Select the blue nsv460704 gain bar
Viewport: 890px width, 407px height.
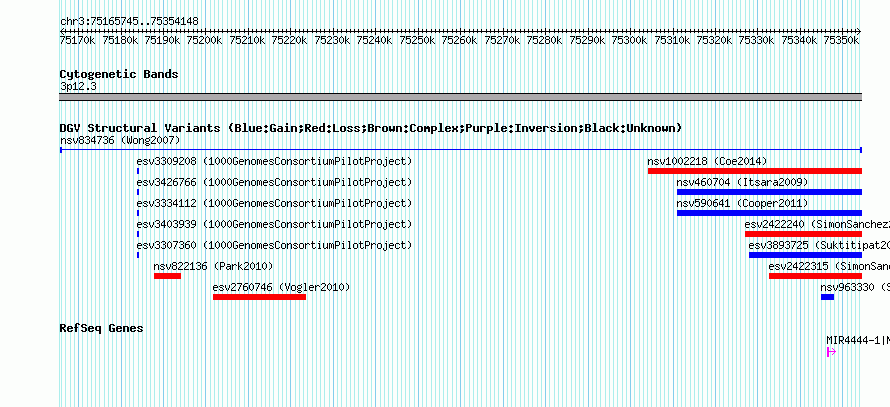pos(769,192)
